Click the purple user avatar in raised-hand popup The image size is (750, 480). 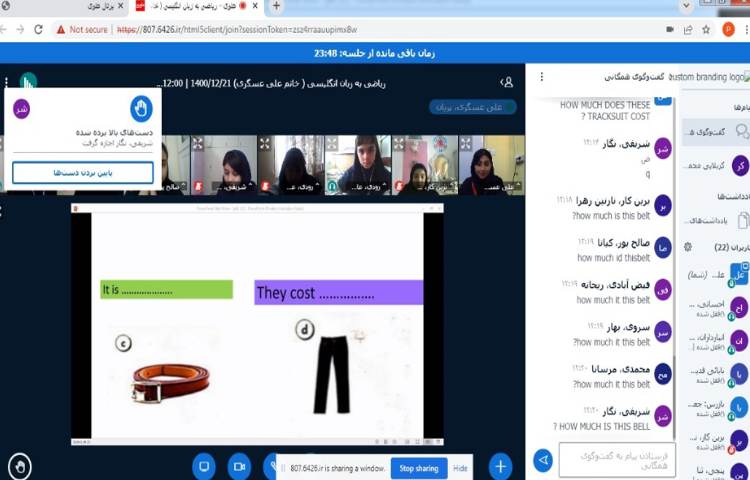21,109
